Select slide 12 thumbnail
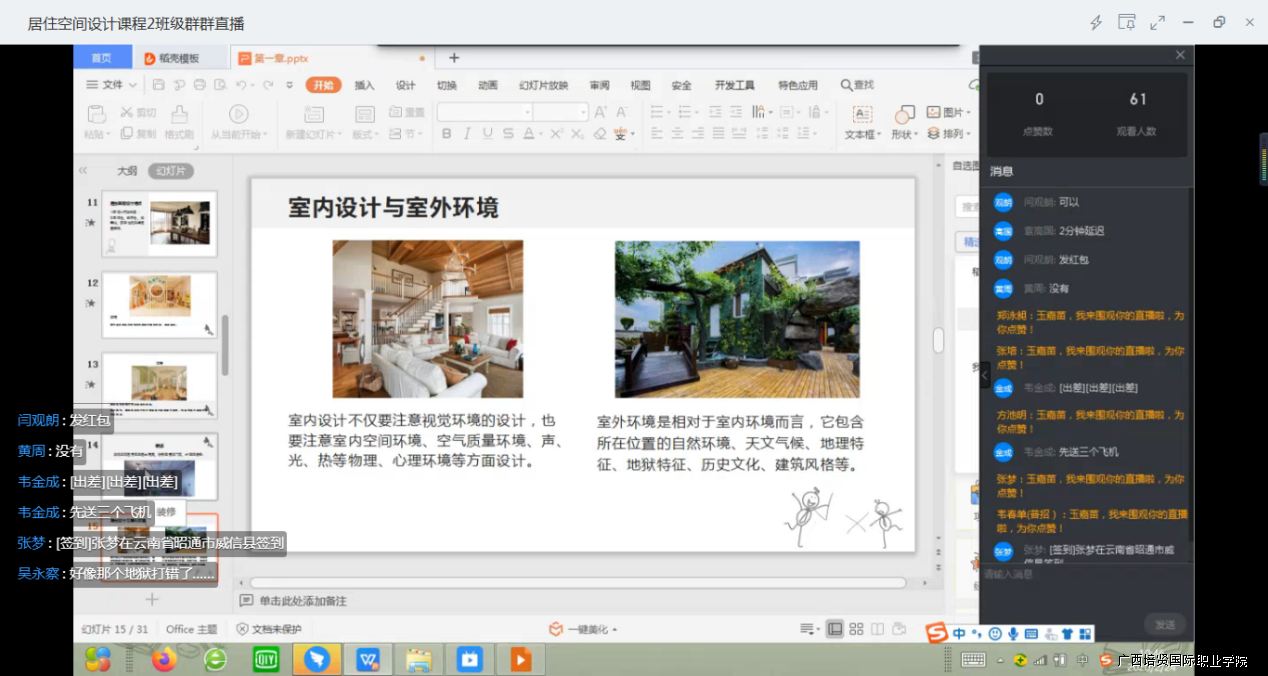Screen dimensions: 1268x676 (x=160, y=304)
